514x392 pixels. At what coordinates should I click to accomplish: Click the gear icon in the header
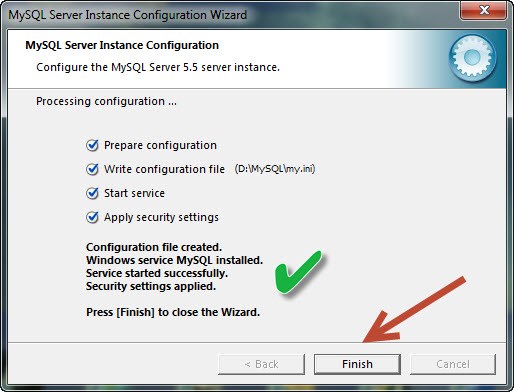(472, 58)
